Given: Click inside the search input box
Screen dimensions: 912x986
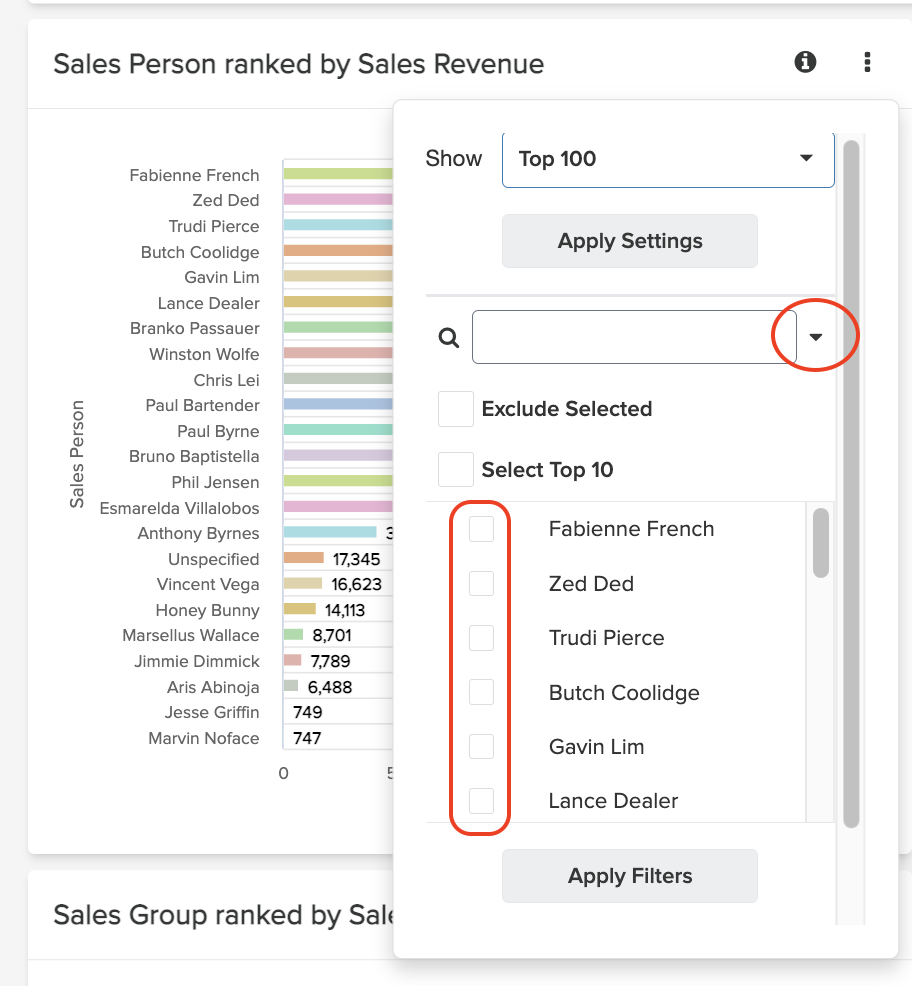Looking at the screenshot, I should (x=630, y=337).
